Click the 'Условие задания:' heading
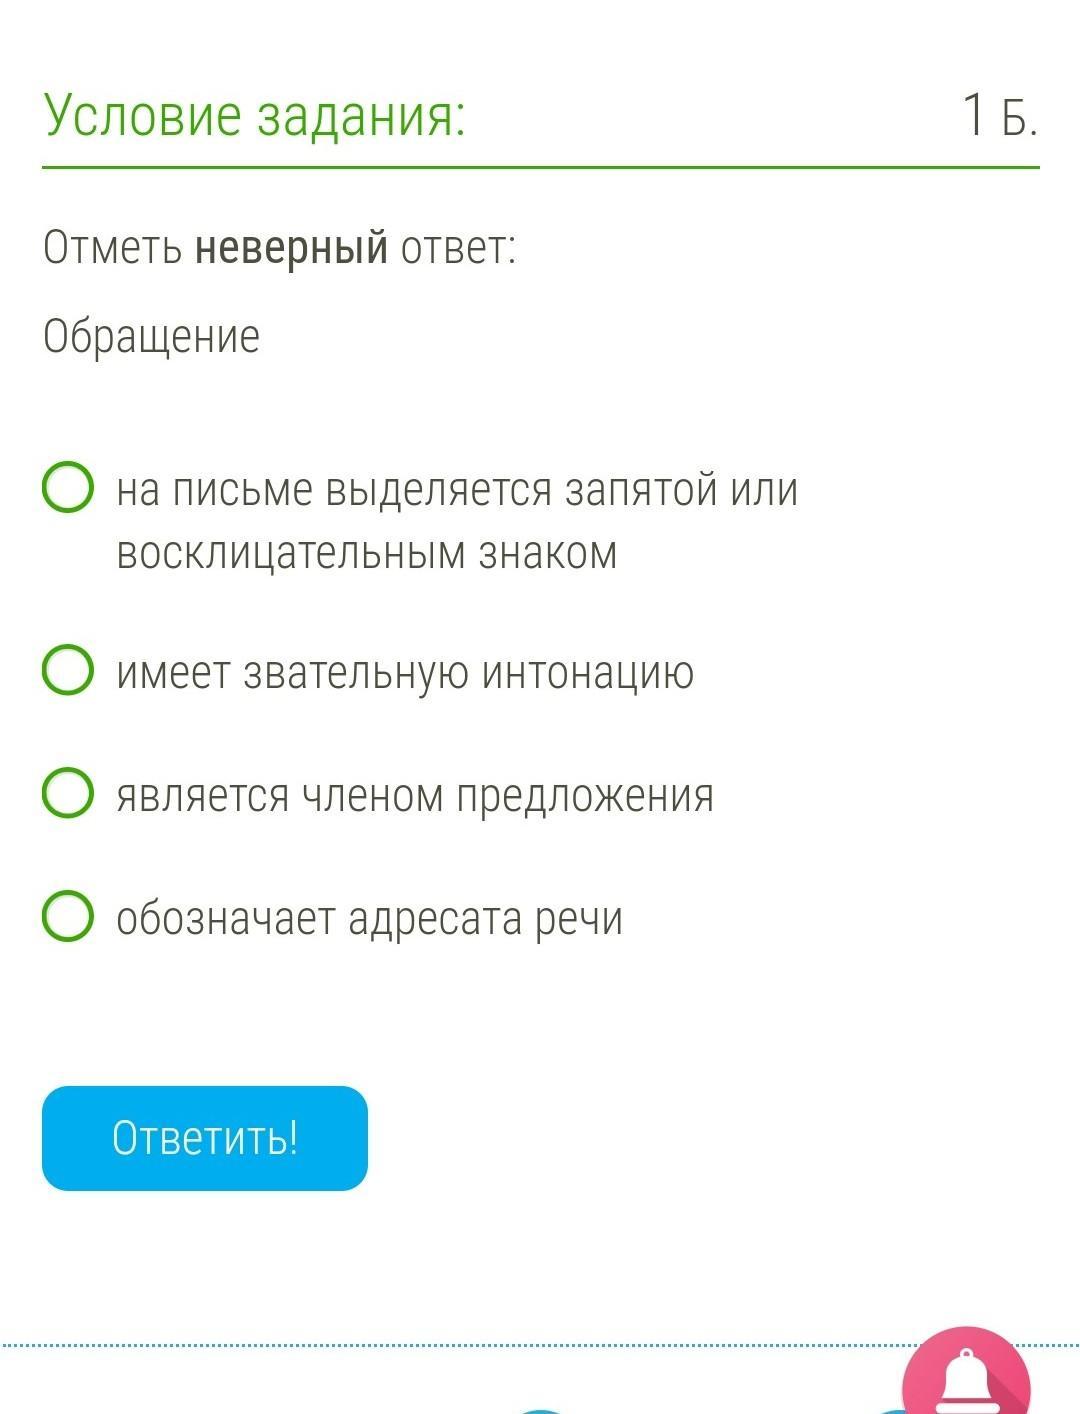 [254, 115]
